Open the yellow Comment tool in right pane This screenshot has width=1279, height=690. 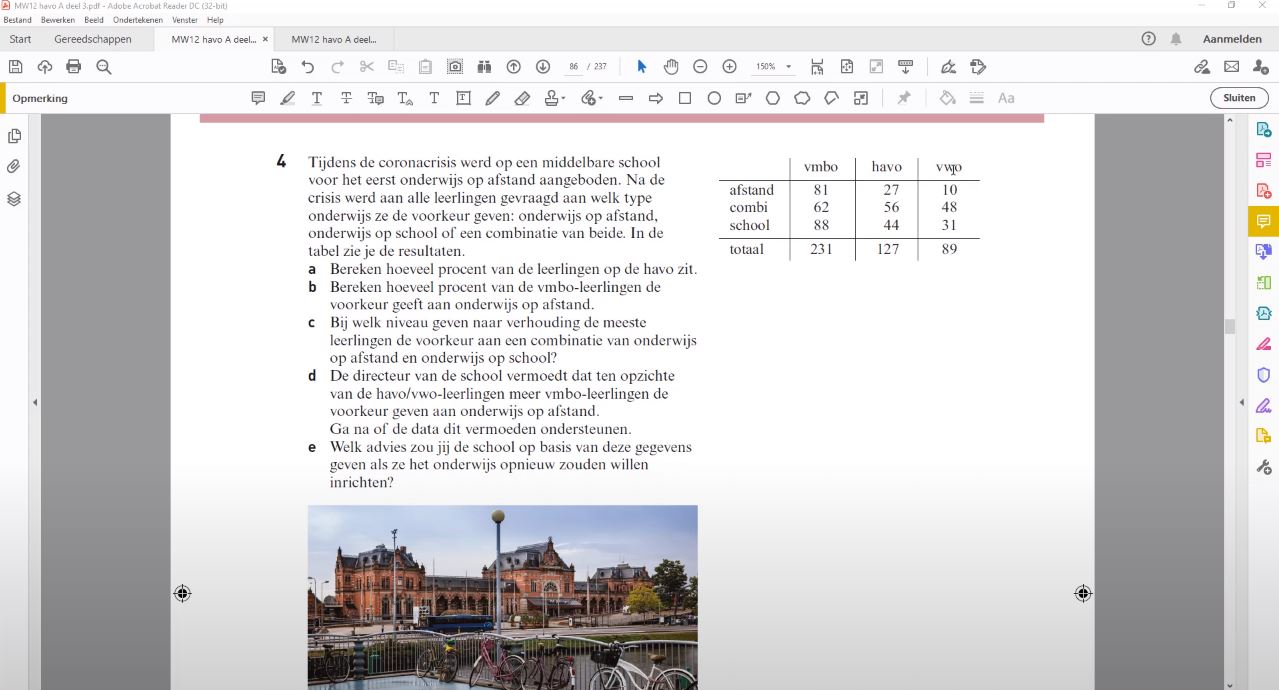click(1263, 221)
